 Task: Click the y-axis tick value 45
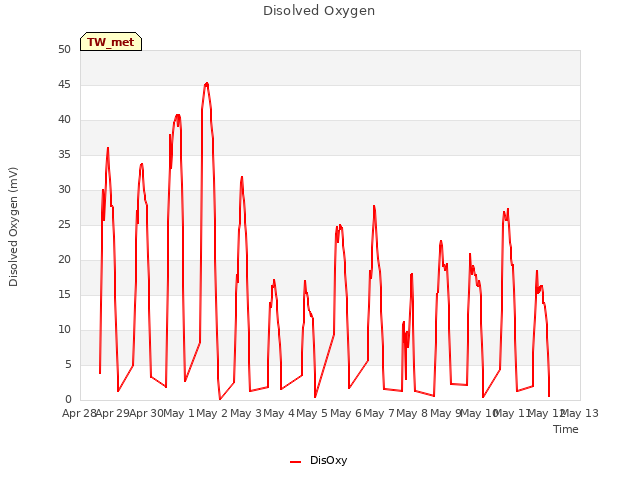pos(64,85)
